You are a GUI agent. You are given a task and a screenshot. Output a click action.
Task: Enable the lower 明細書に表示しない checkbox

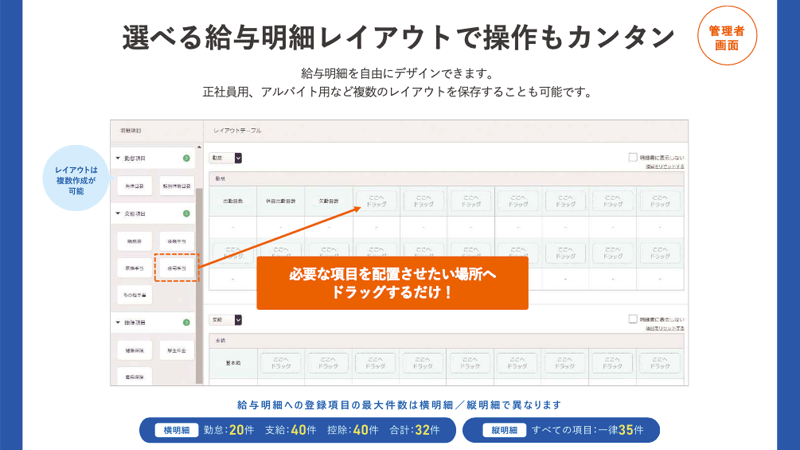click(x=633, y=319)
